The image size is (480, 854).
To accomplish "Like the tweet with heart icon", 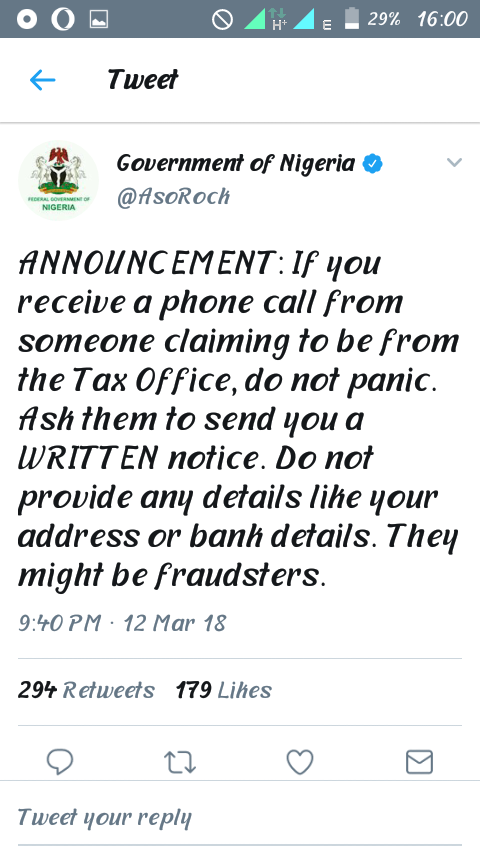I will click(300, 761).
